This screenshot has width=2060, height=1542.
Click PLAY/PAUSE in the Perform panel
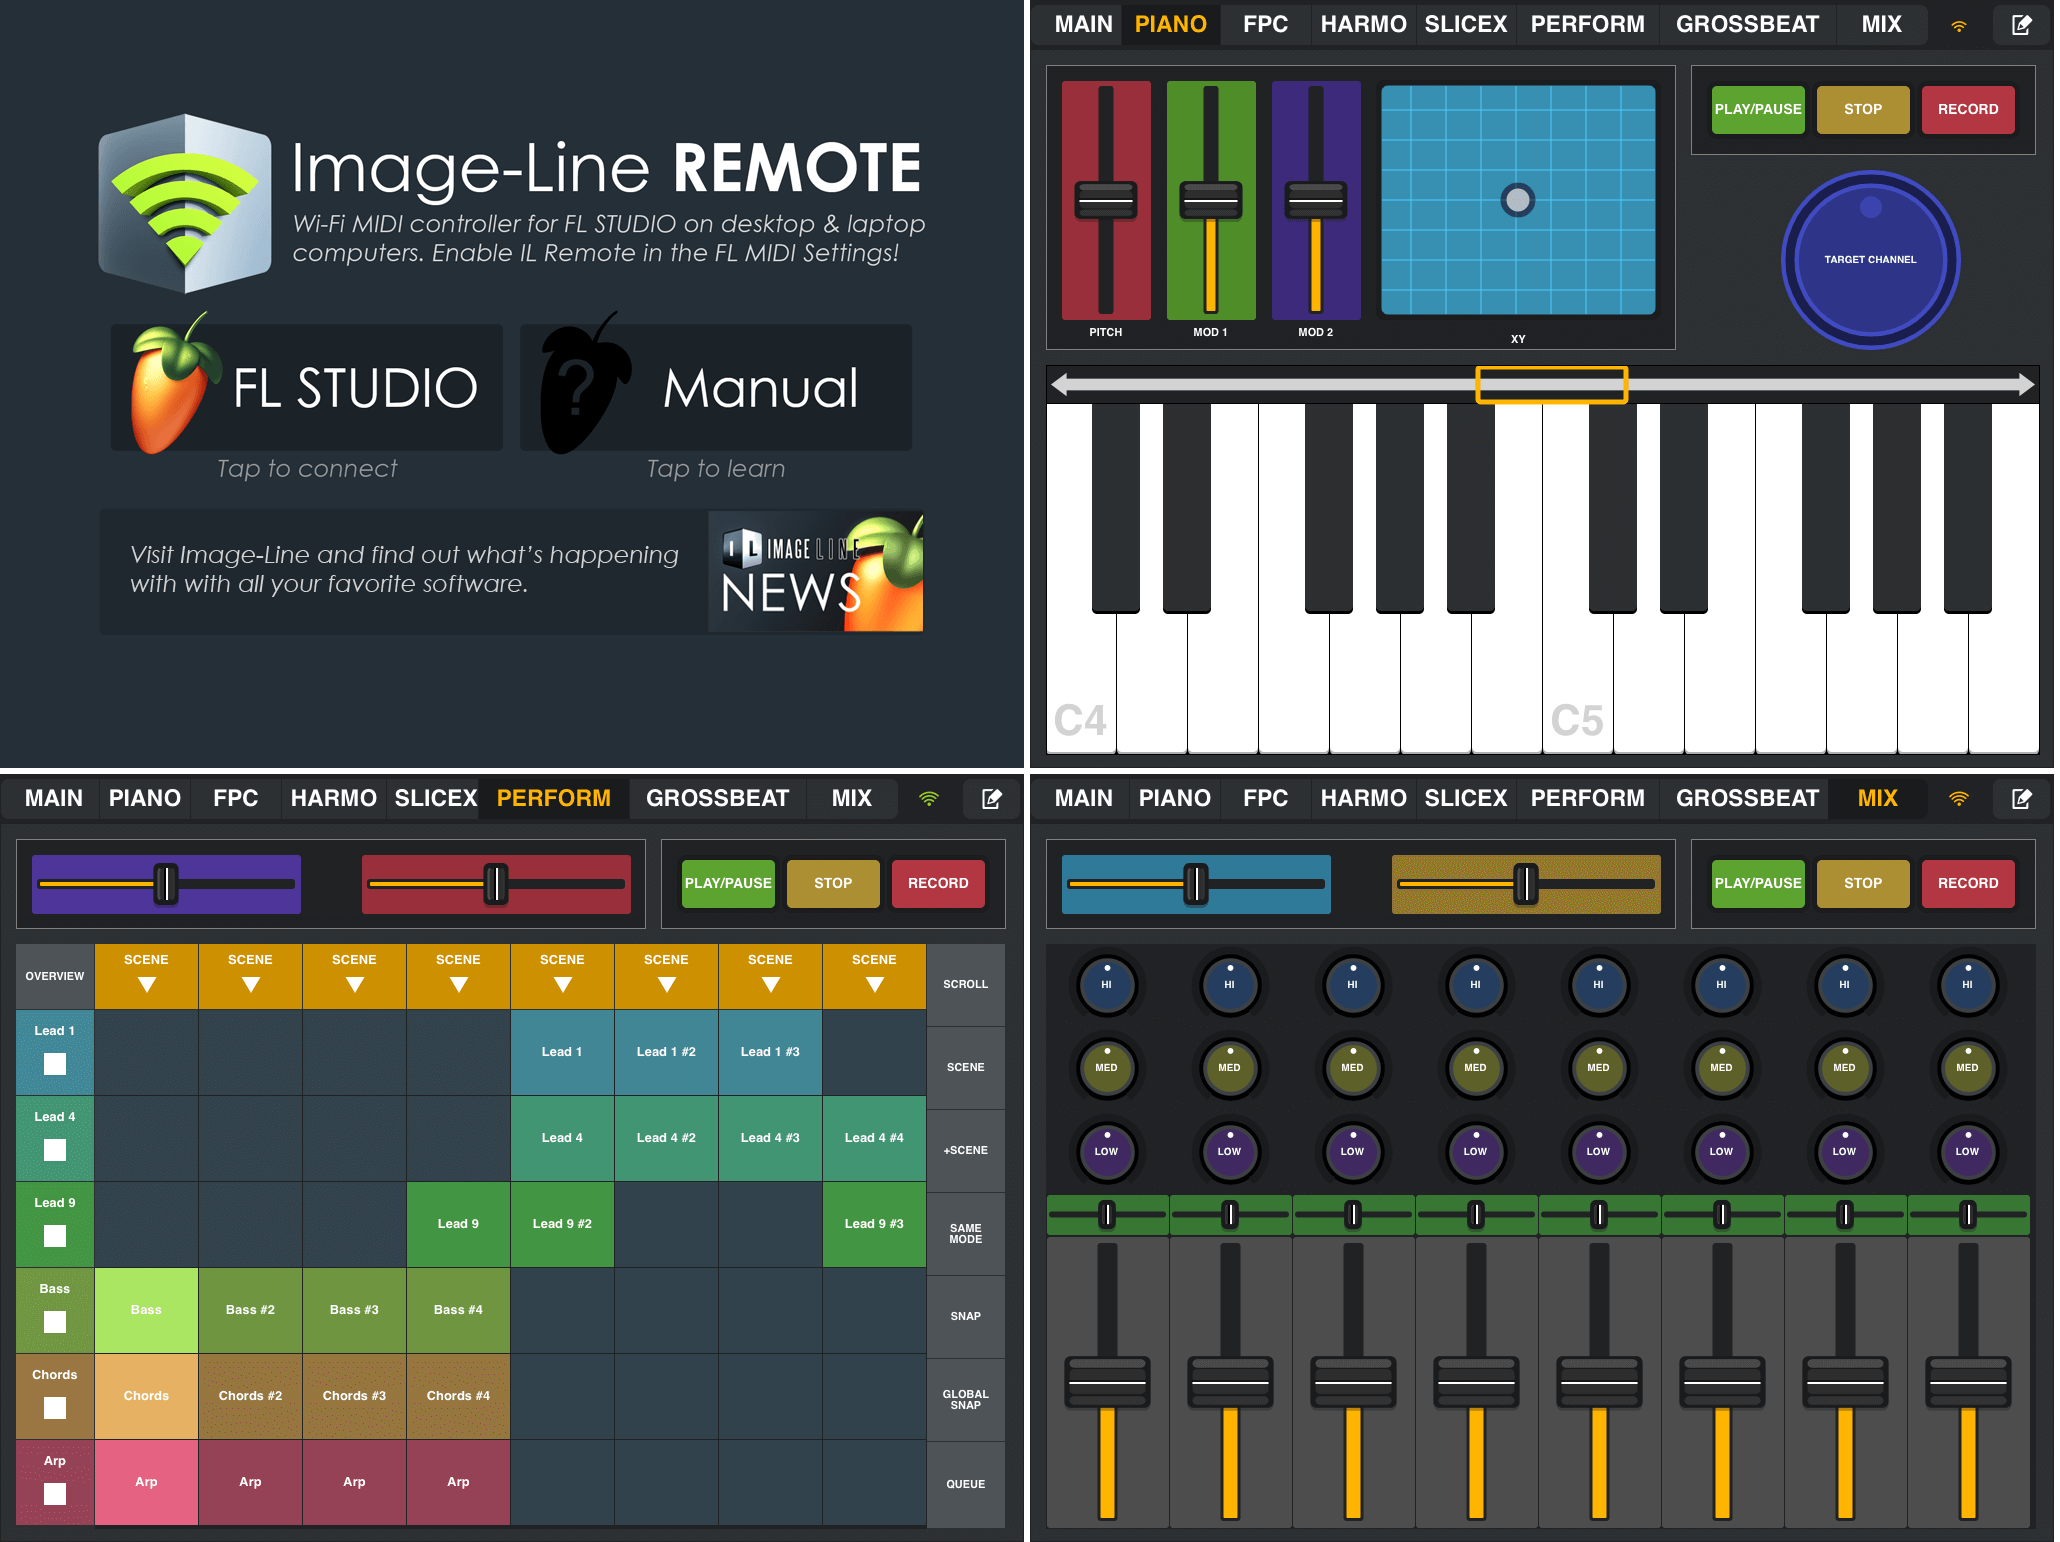click(x=728, y=884)
